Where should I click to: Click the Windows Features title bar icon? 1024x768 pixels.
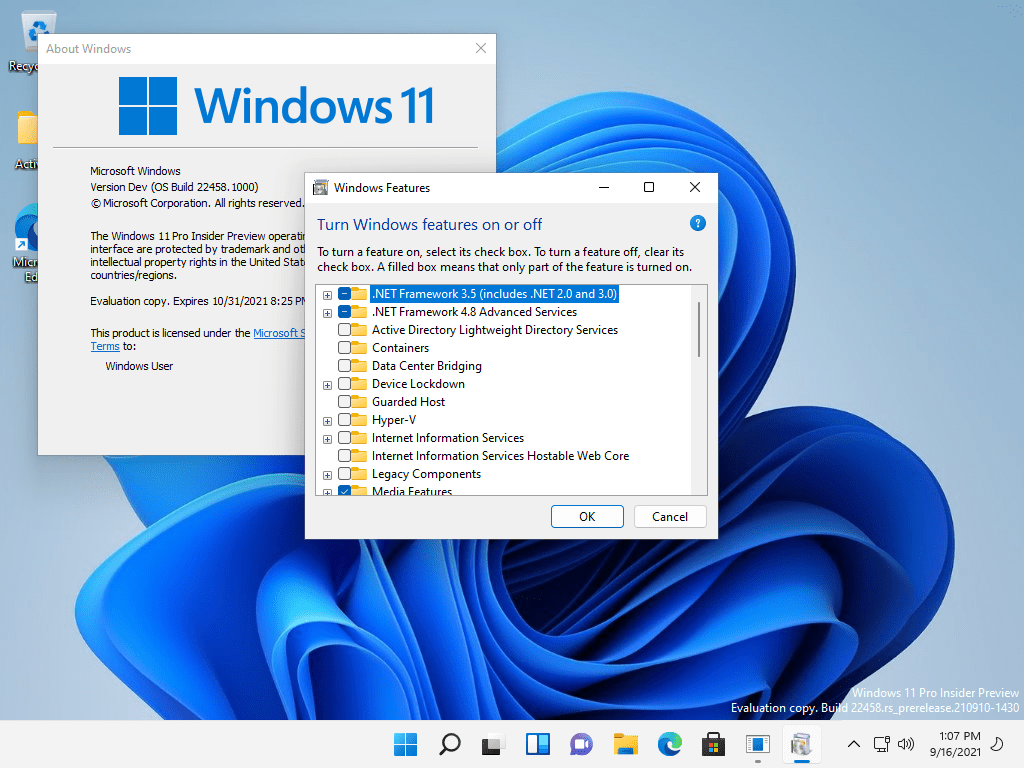pyautogui.click(x=321, y=187)
